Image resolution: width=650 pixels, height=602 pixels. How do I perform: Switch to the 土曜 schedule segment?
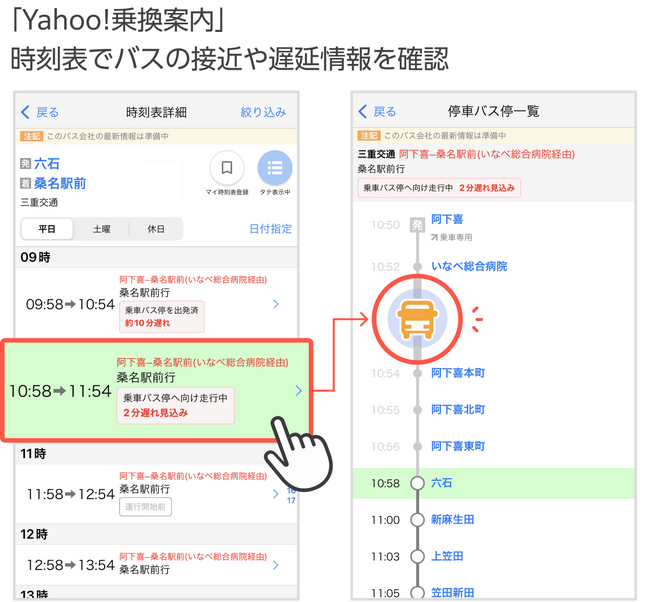[101, 229]
